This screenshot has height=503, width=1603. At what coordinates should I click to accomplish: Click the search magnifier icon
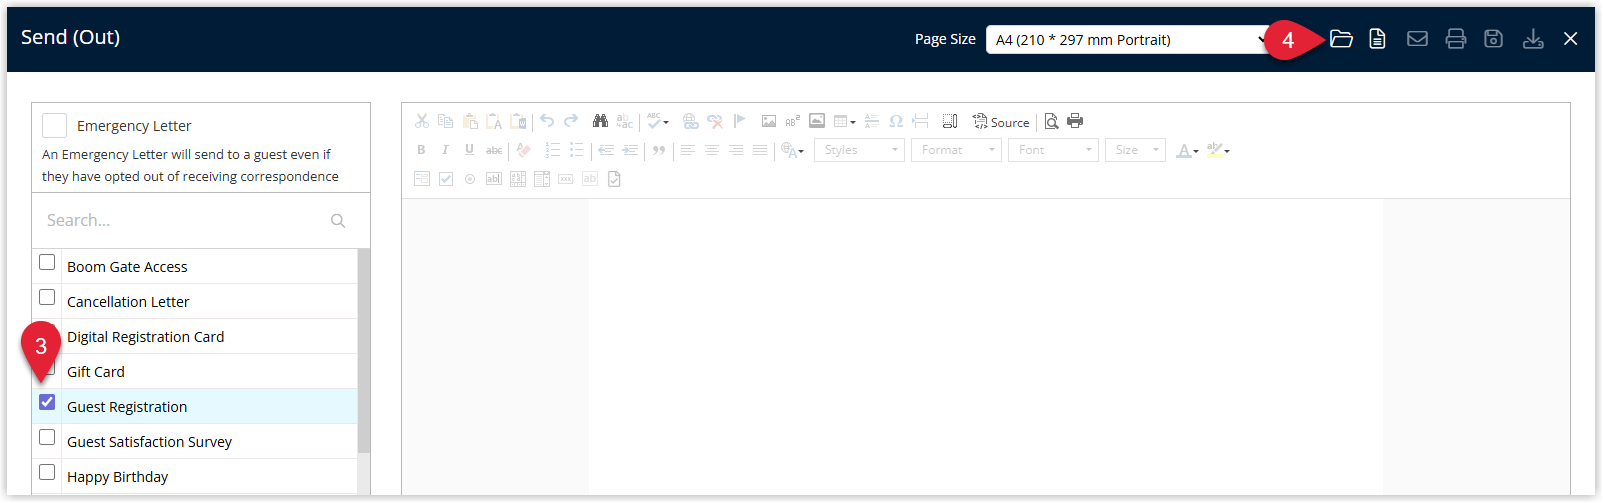(338, 220)
